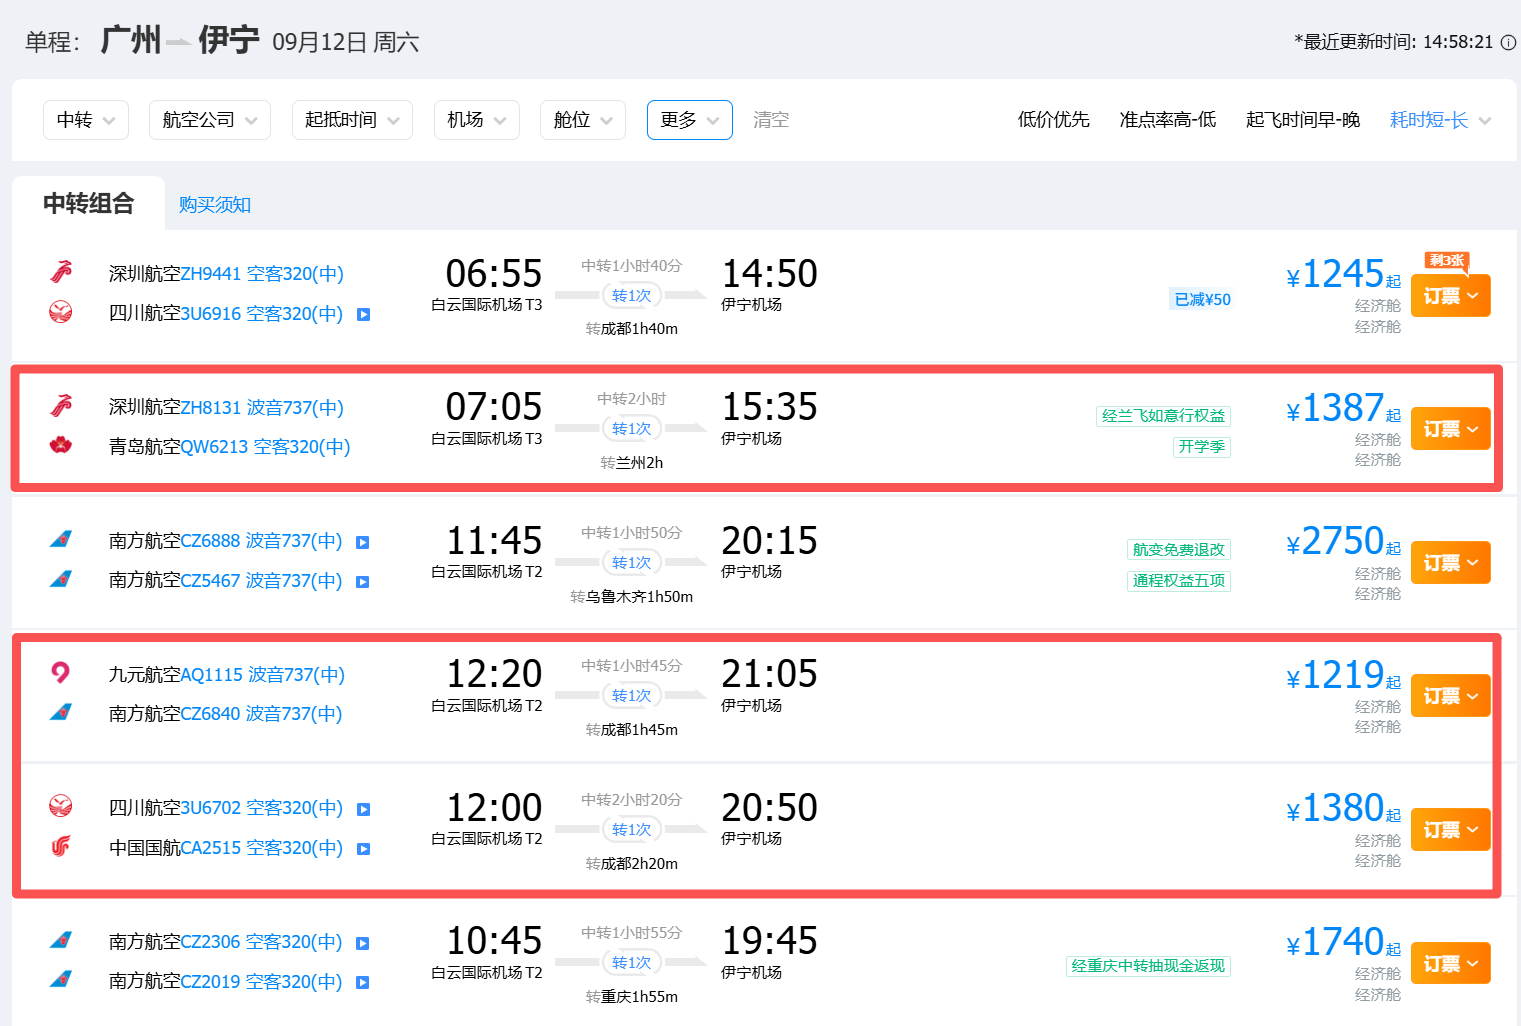Book the ¥1219 flight via 订票
The image size is (1521, 1026).
1451,696
